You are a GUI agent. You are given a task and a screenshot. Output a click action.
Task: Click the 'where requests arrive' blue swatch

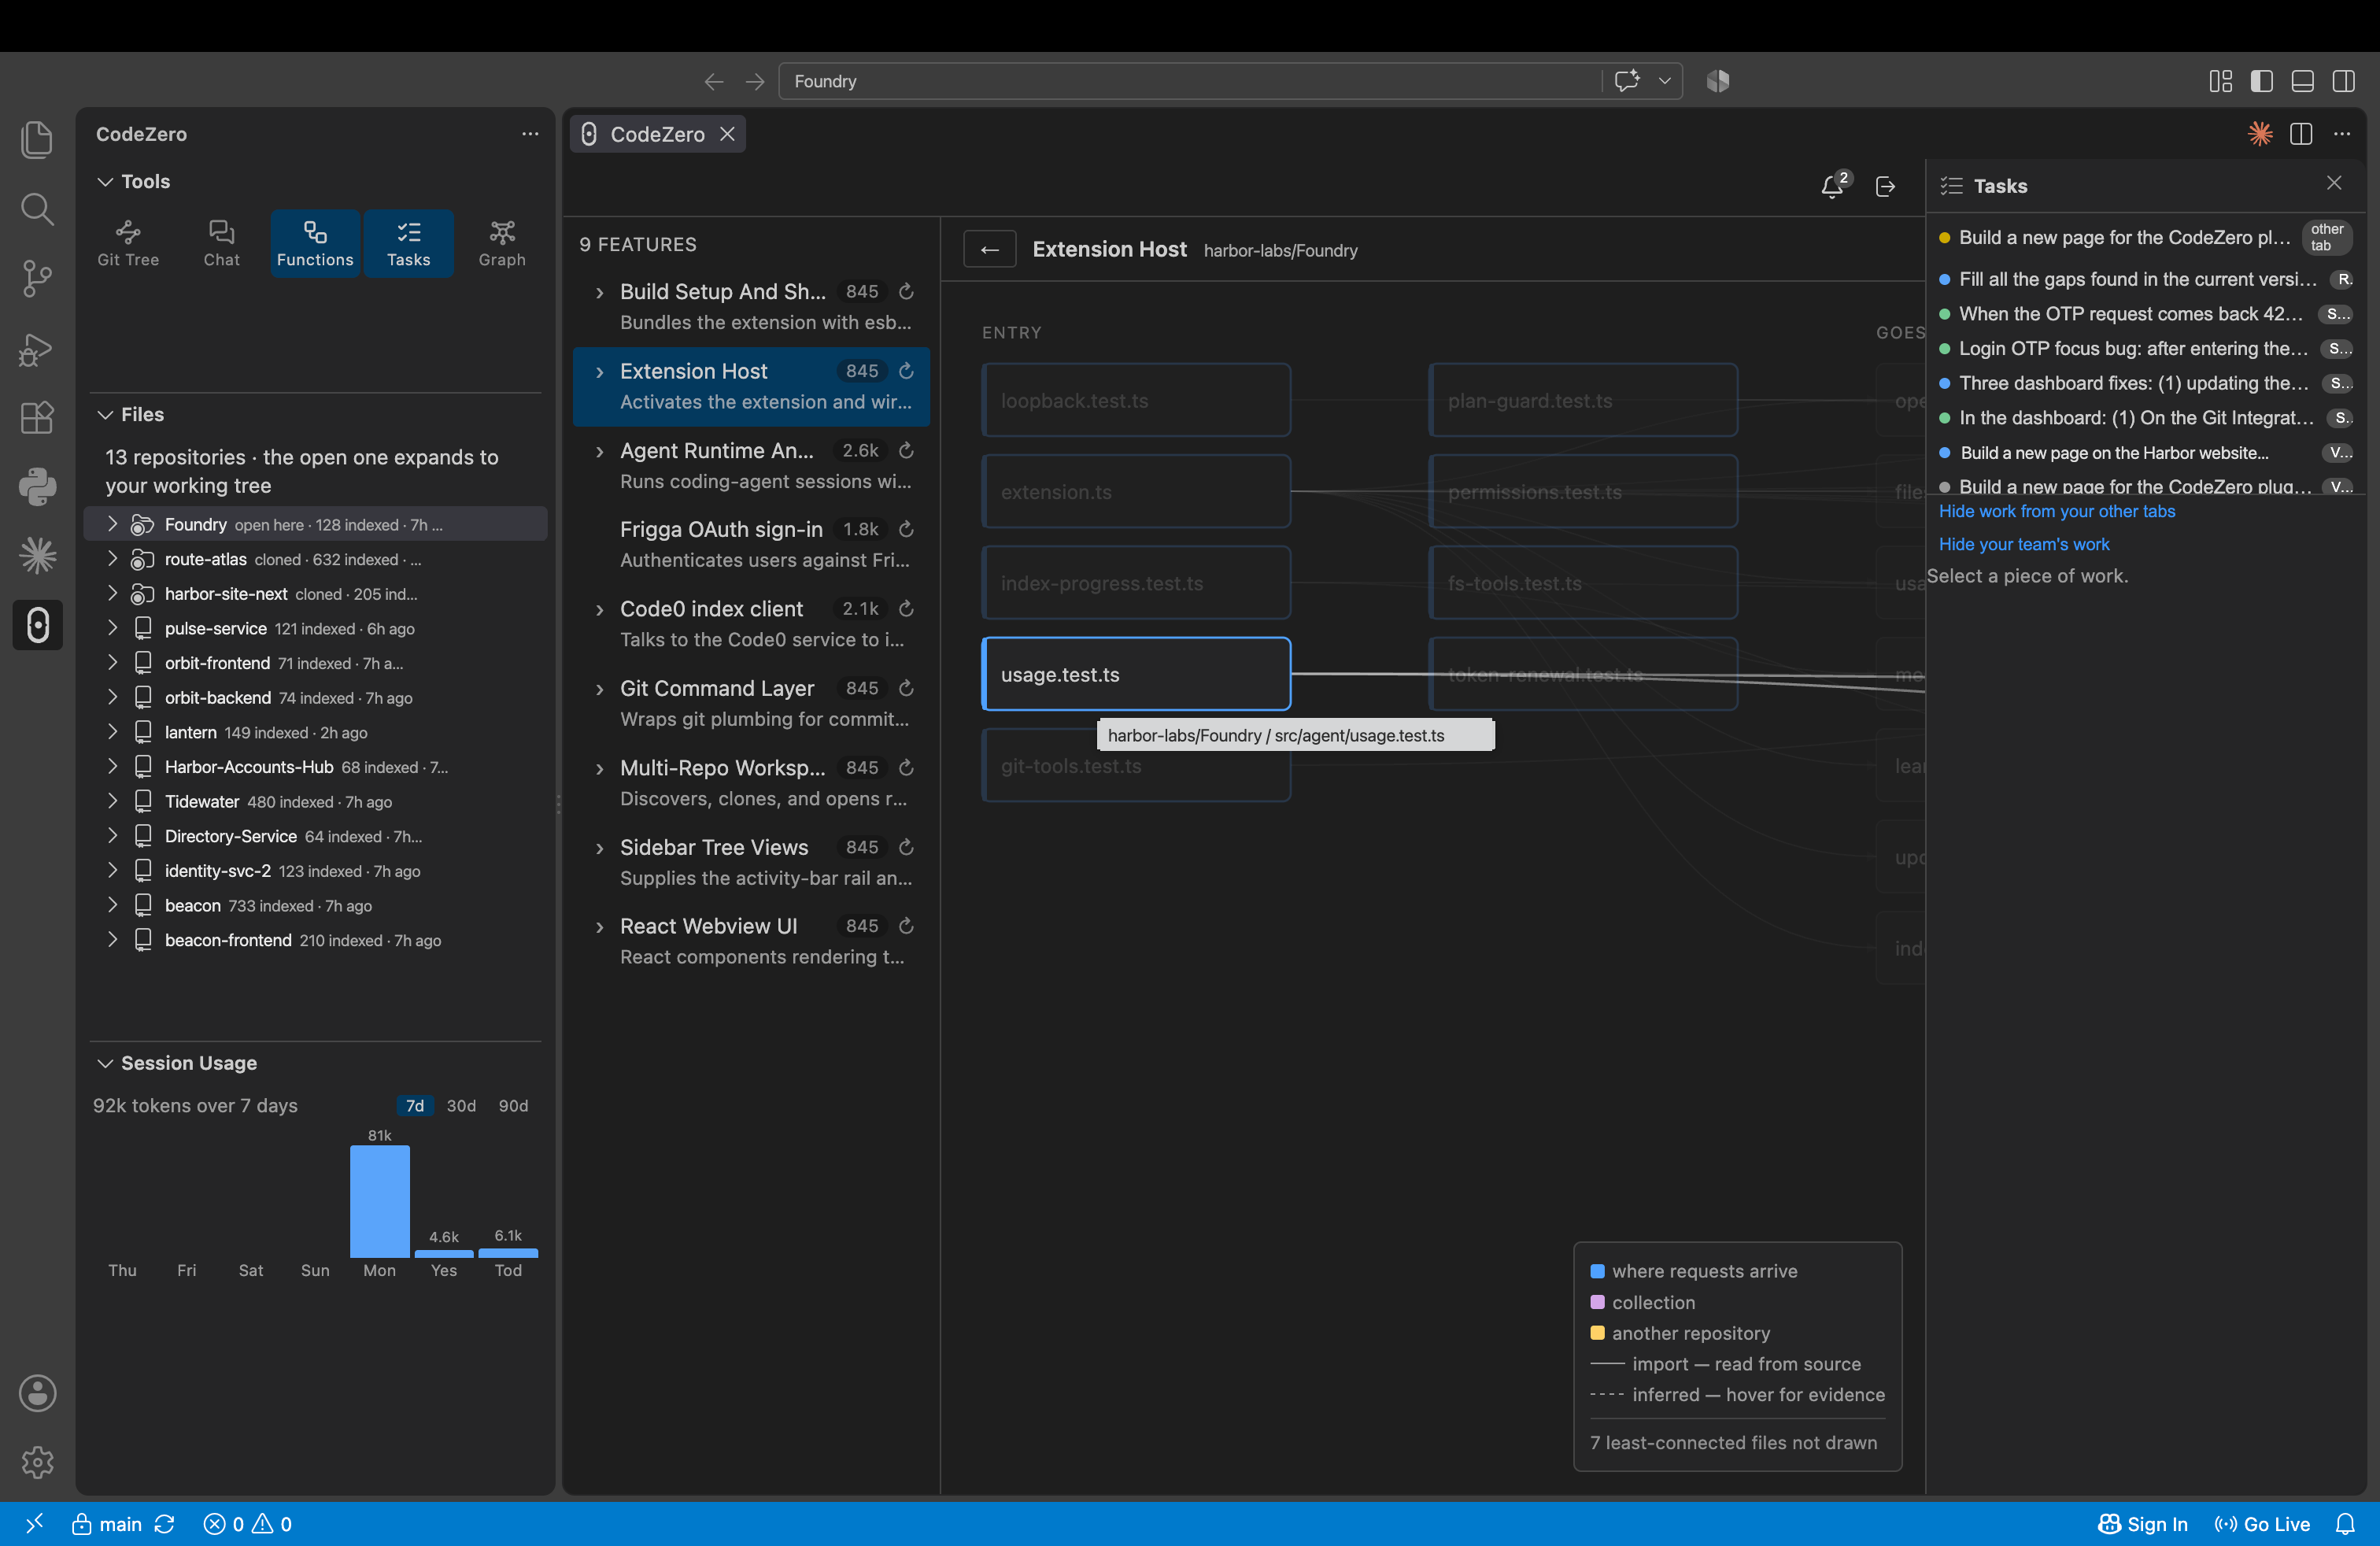click(1597, 1271)
